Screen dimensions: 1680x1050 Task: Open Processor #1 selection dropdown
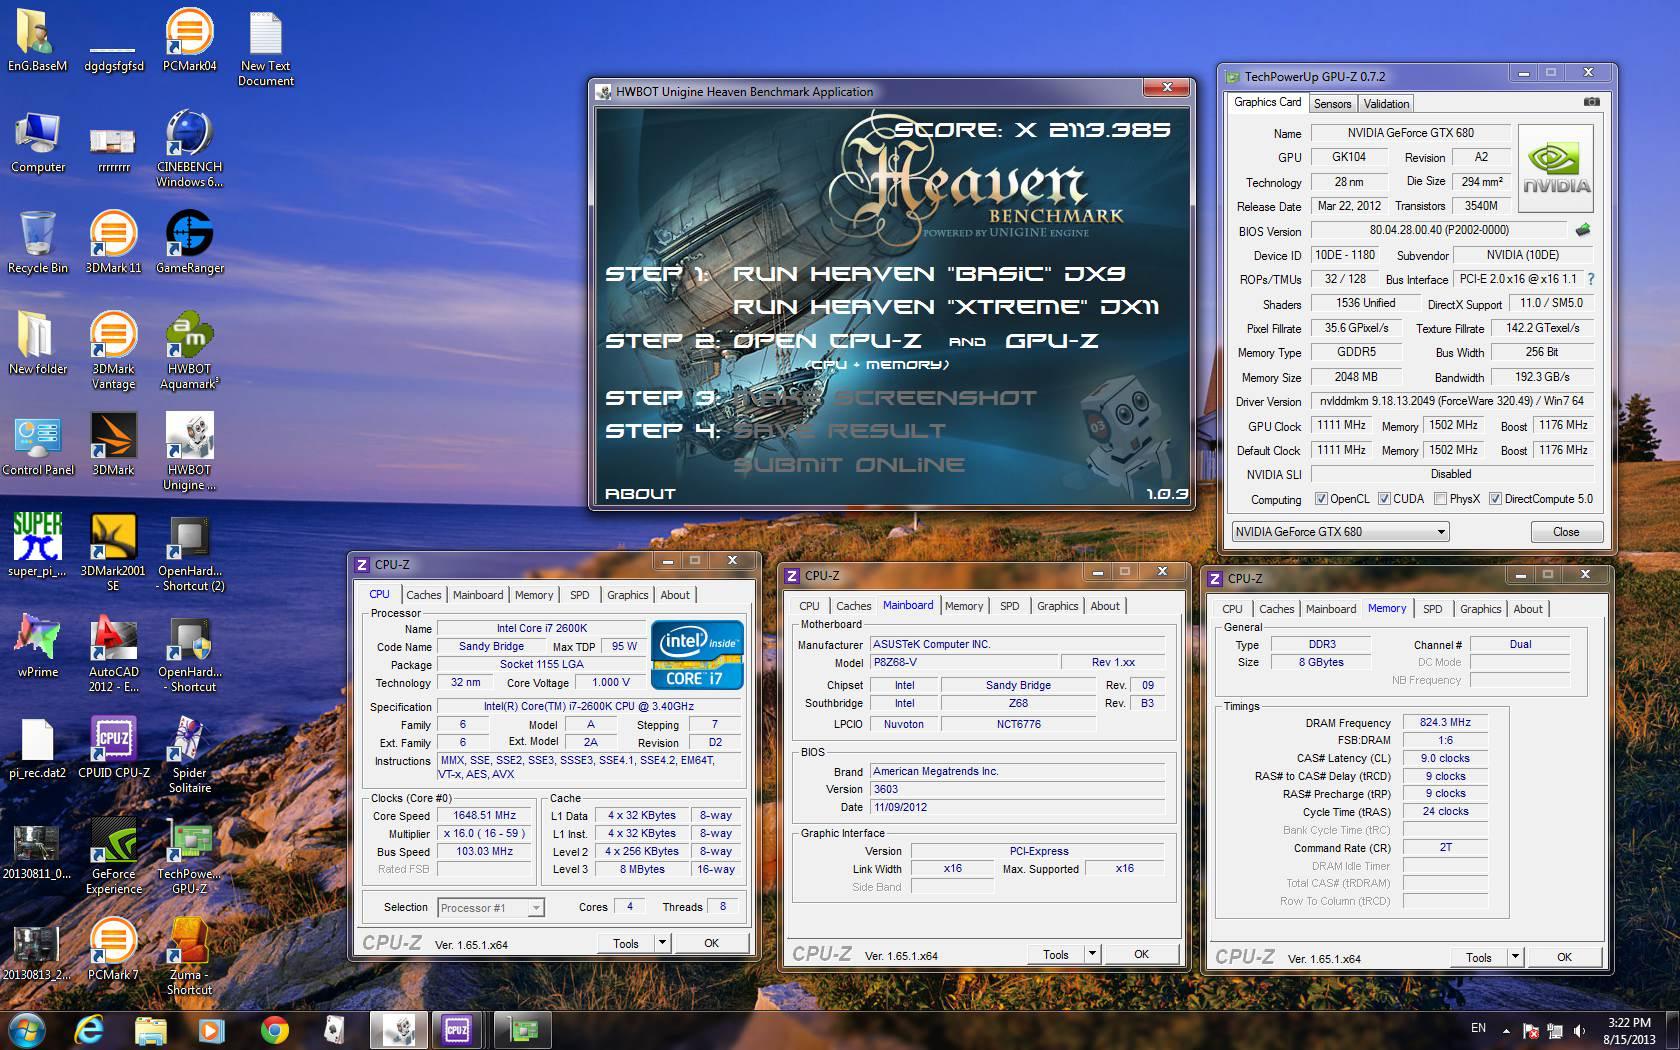[490, 908]
